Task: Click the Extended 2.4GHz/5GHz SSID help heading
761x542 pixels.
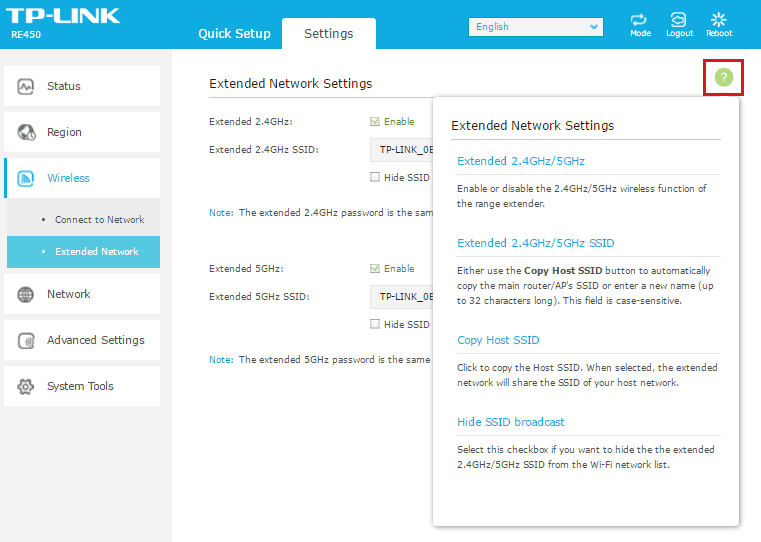Action: click(535, 243)
